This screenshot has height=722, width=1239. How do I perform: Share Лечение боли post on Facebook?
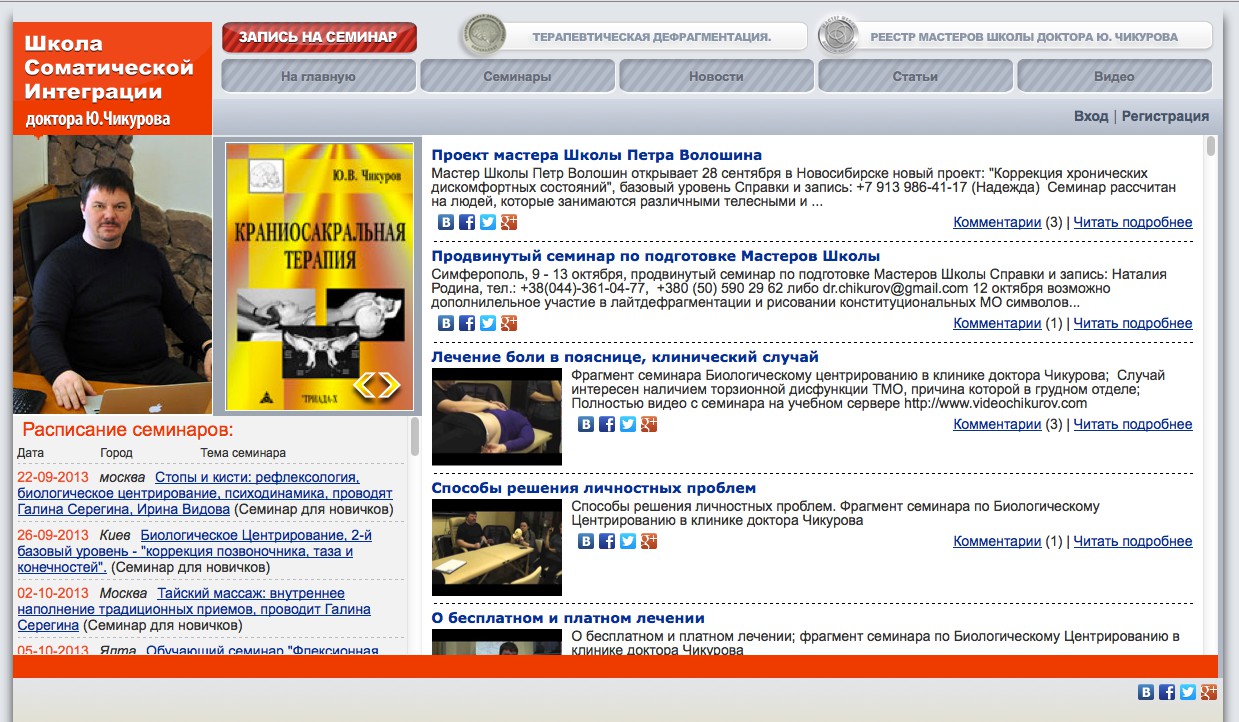click(607, 424)
